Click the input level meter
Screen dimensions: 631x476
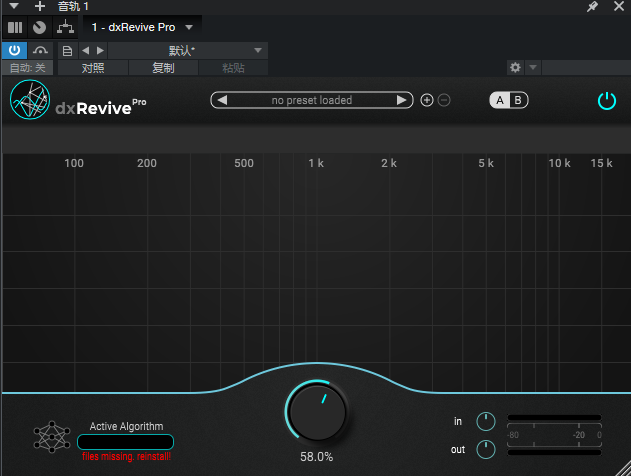(x=554, y=418)
